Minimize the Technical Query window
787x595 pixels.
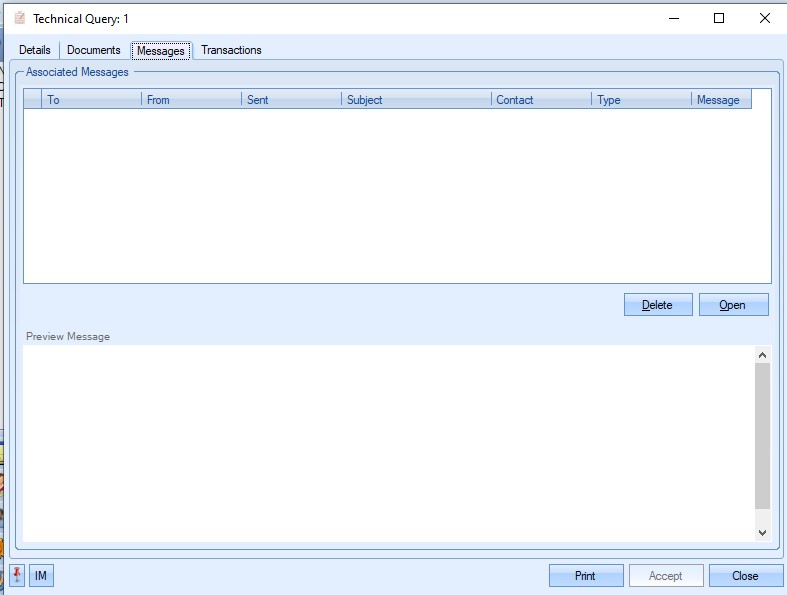[x=674, y=19]
